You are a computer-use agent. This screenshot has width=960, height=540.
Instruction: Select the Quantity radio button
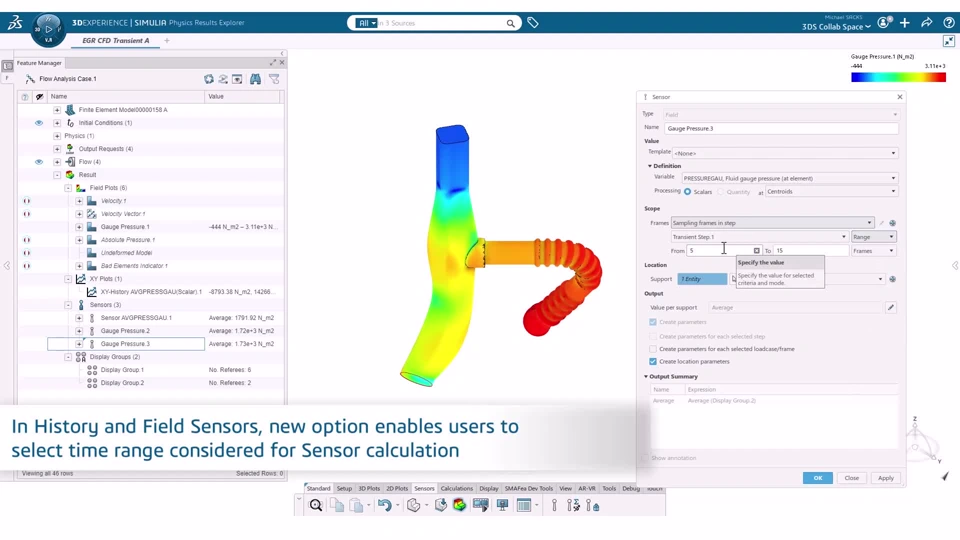721,192
